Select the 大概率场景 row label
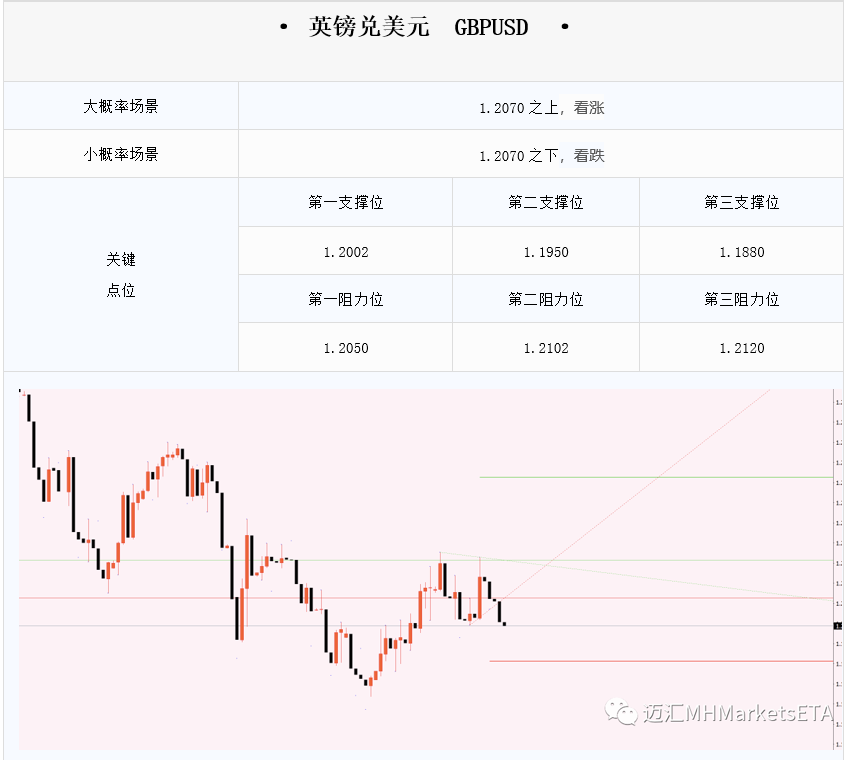The width and height of the screenshot is (846, 760). pos(121,106)
